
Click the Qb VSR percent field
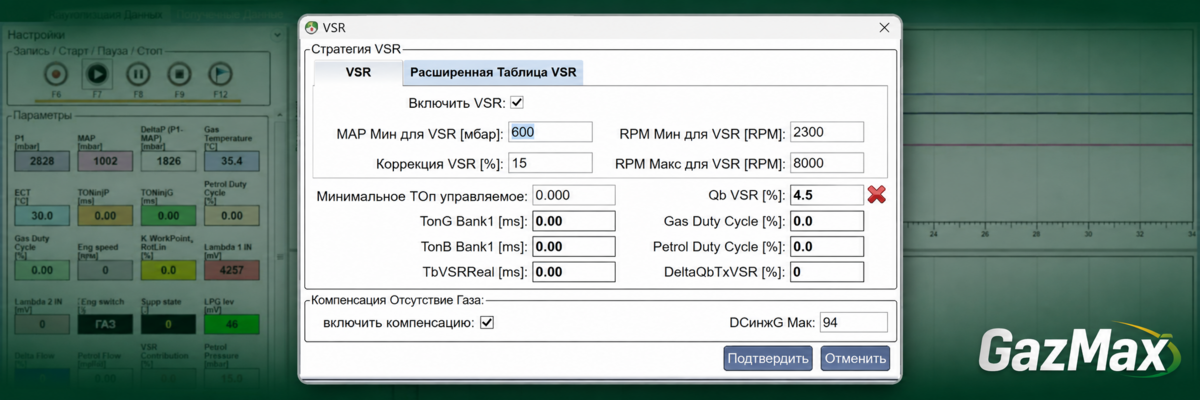(826, 195)
